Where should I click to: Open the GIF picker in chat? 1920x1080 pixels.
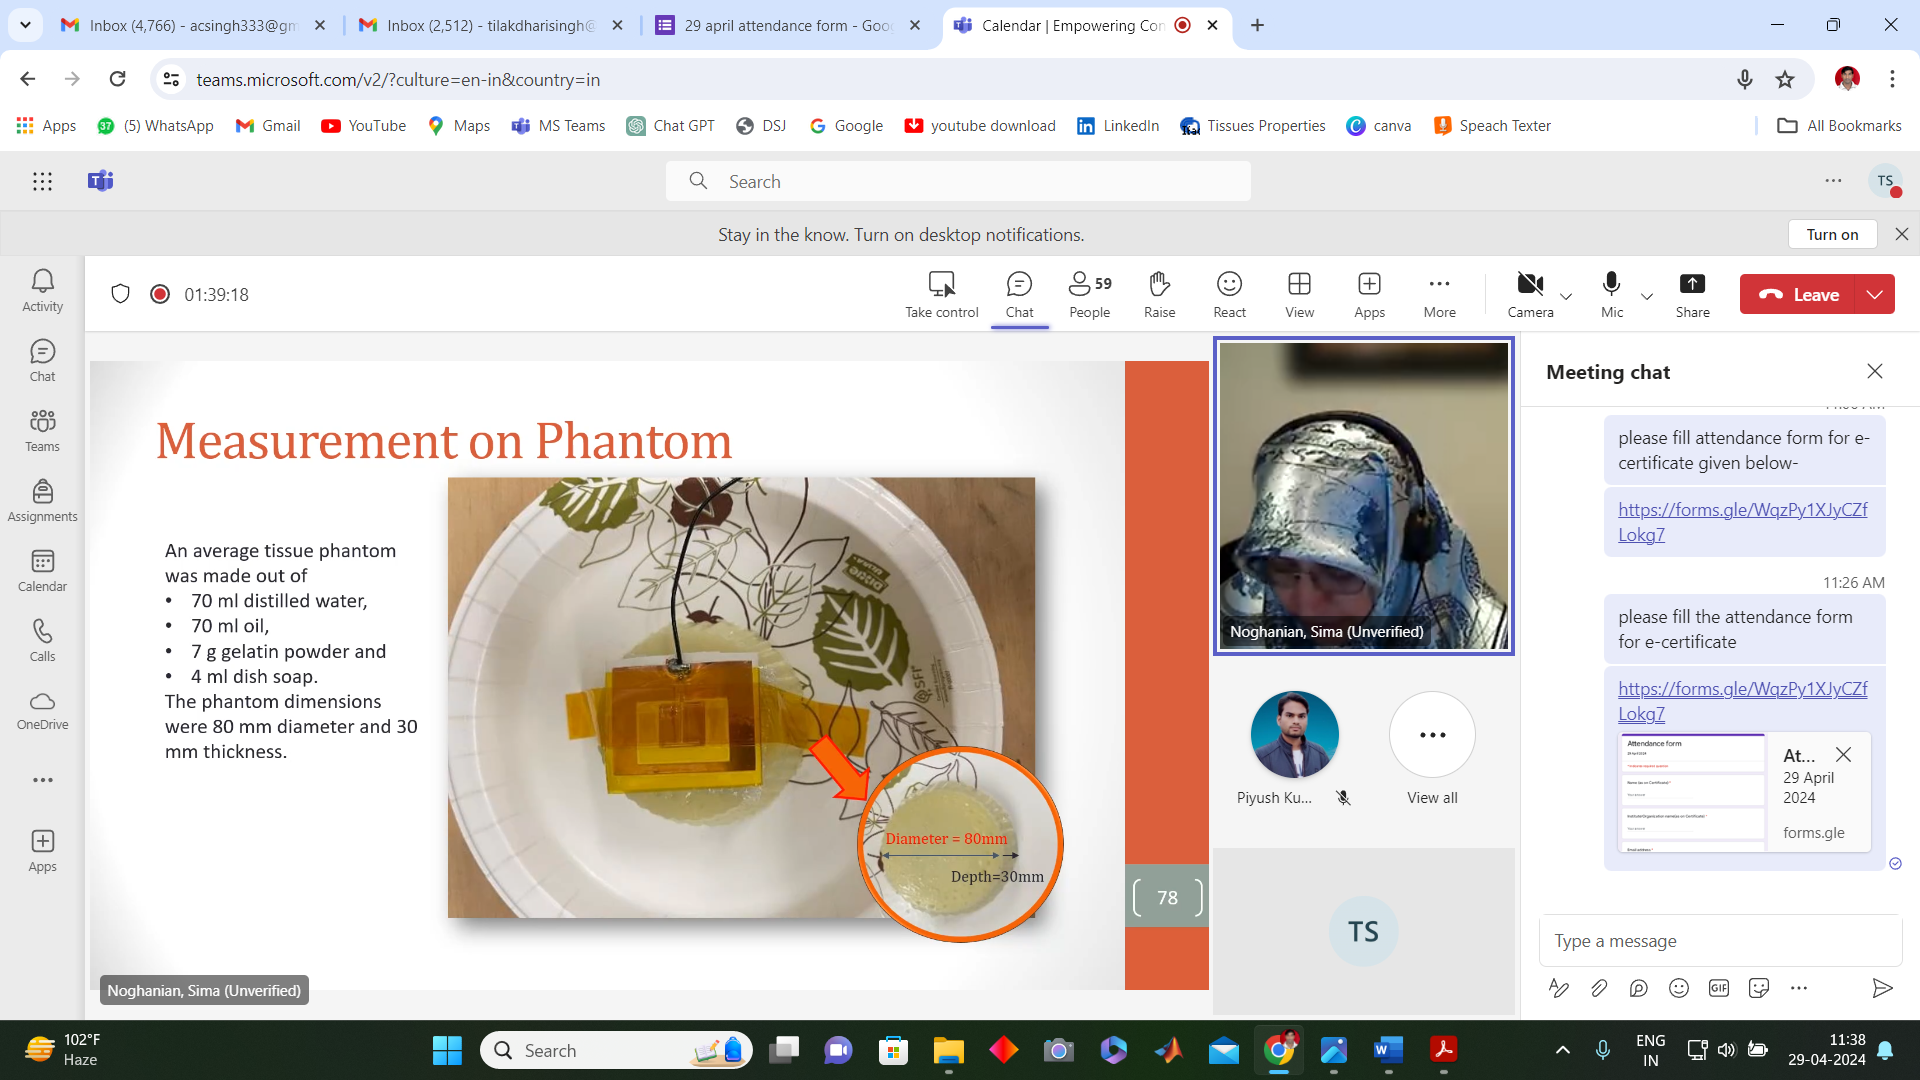point(1719,988)
